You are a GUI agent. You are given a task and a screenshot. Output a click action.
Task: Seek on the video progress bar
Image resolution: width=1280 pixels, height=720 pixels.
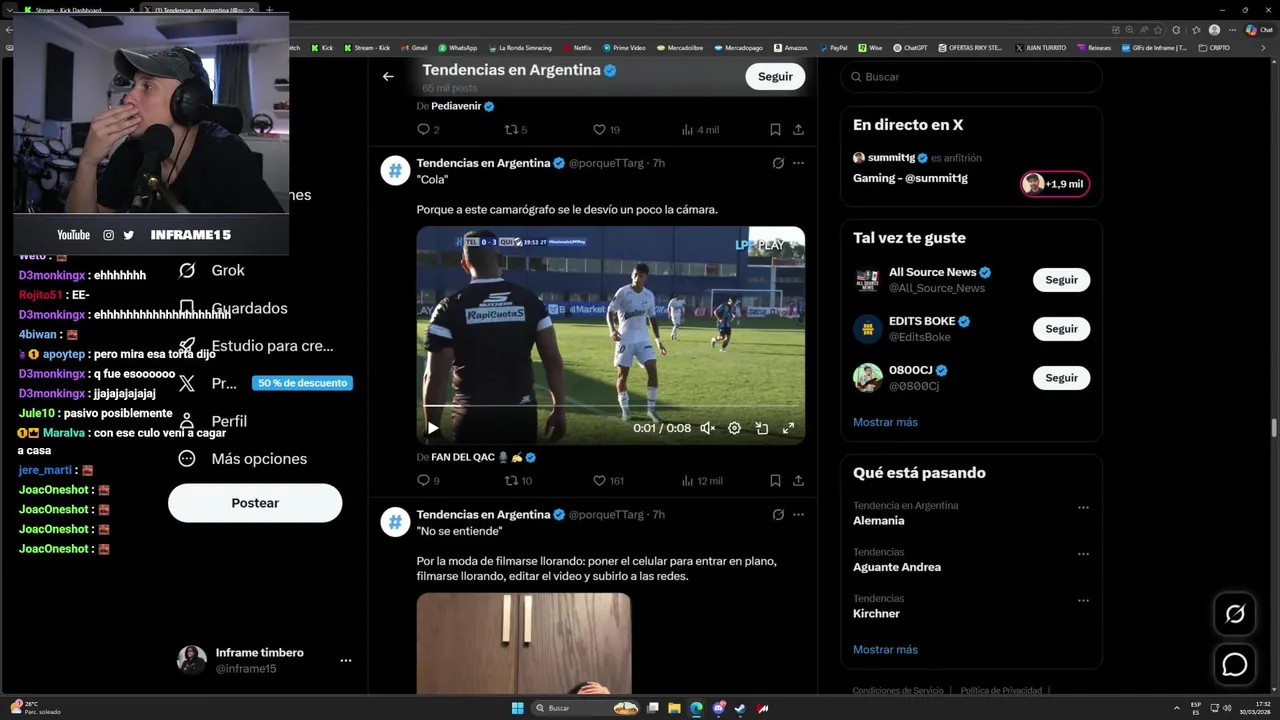point(610,406)
